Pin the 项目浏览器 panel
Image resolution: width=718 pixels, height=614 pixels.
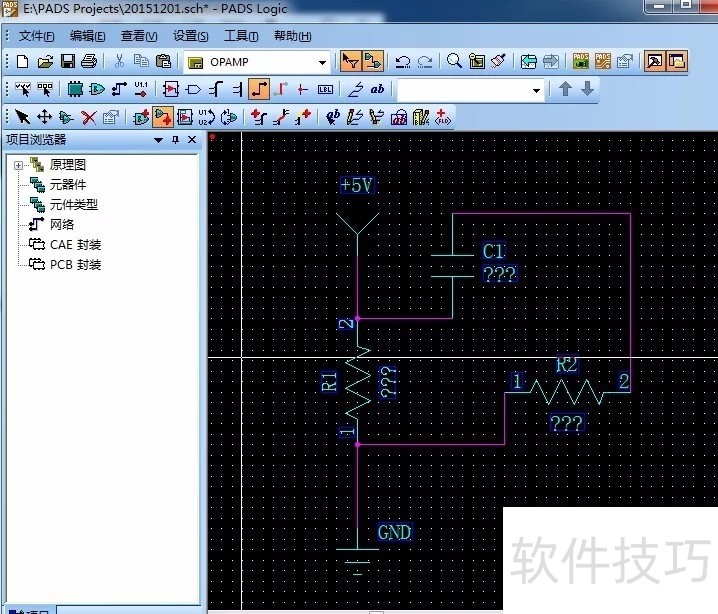coord(175,140)
